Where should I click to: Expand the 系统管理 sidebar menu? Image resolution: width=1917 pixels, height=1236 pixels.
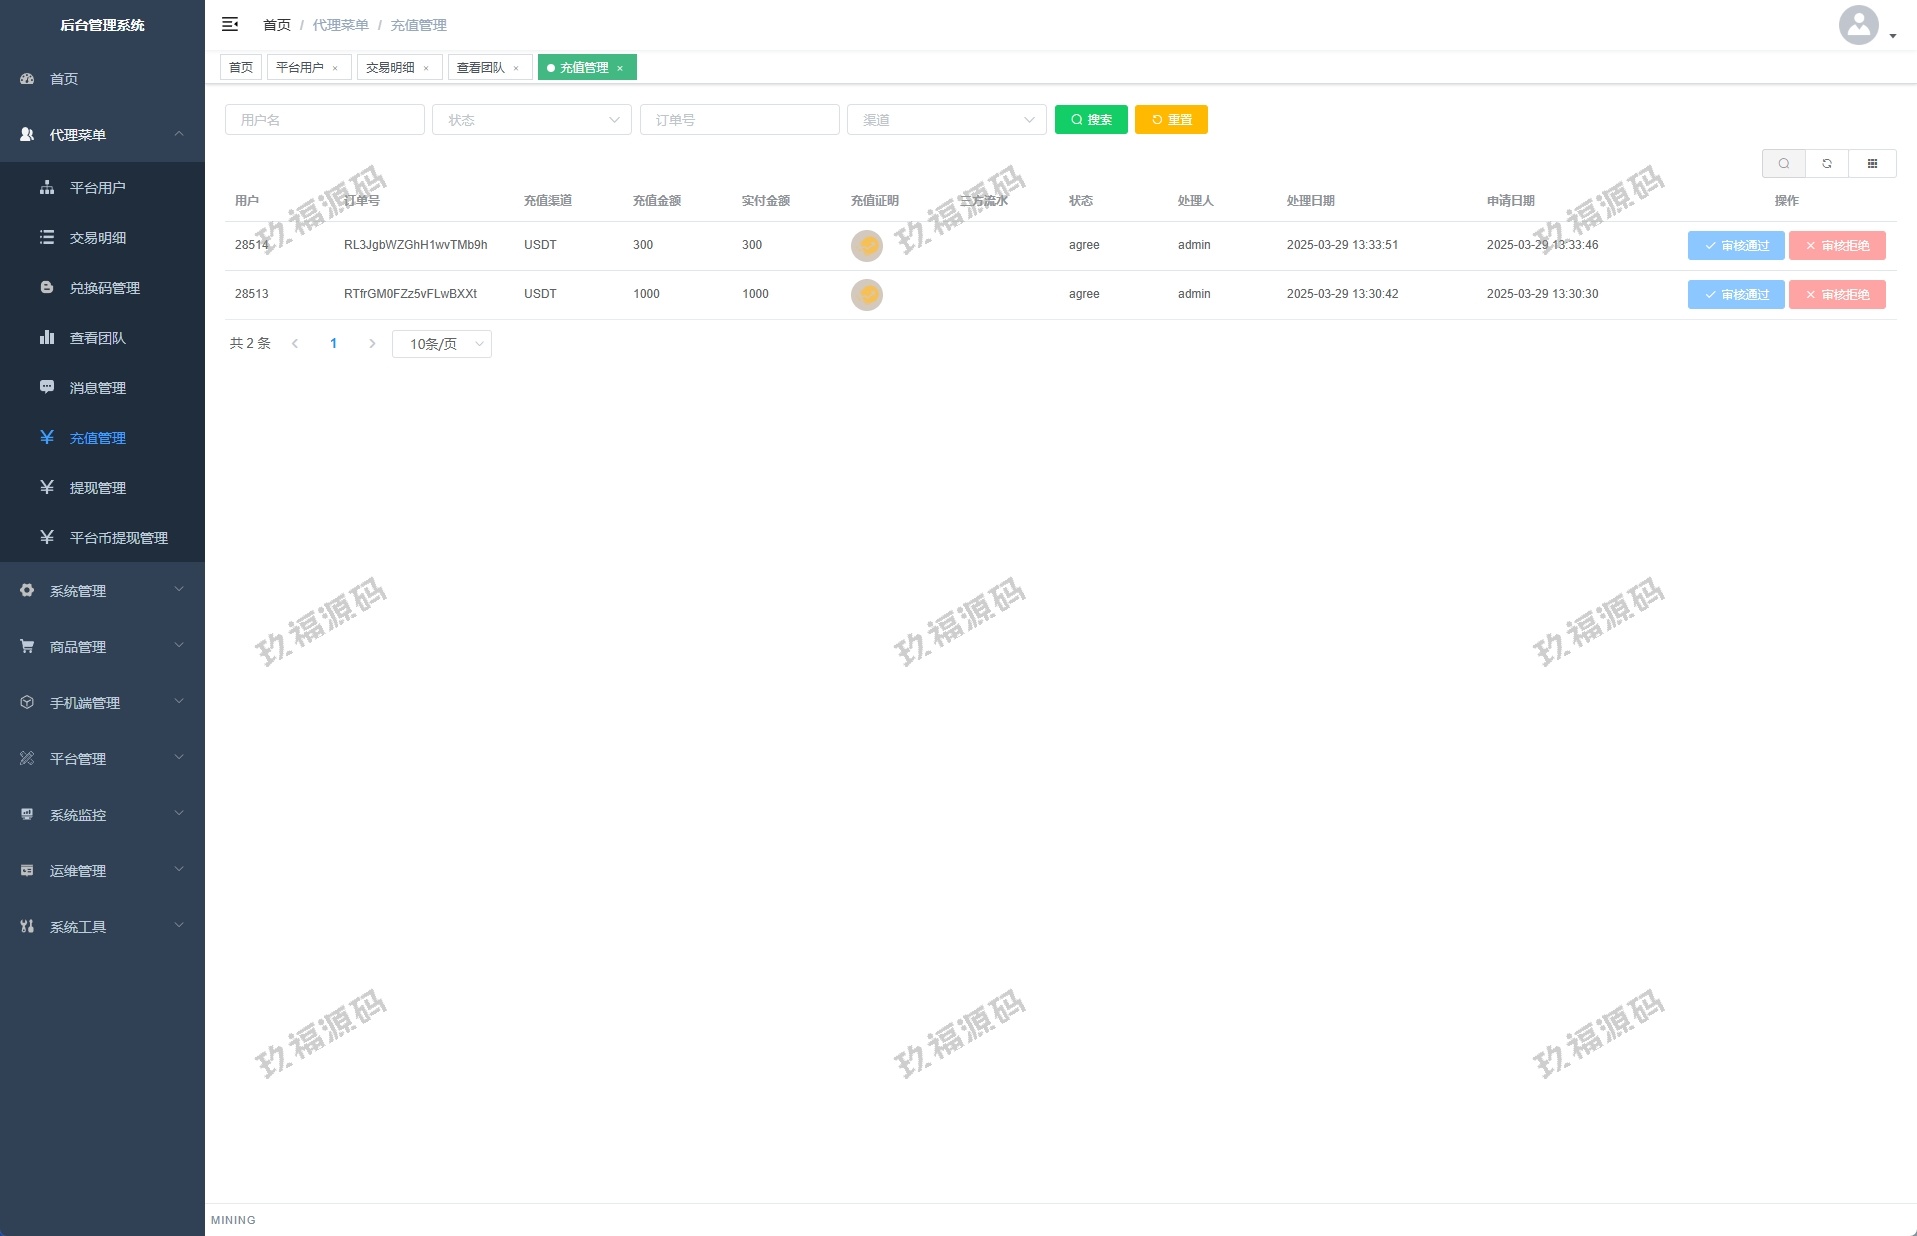[102, 591]
